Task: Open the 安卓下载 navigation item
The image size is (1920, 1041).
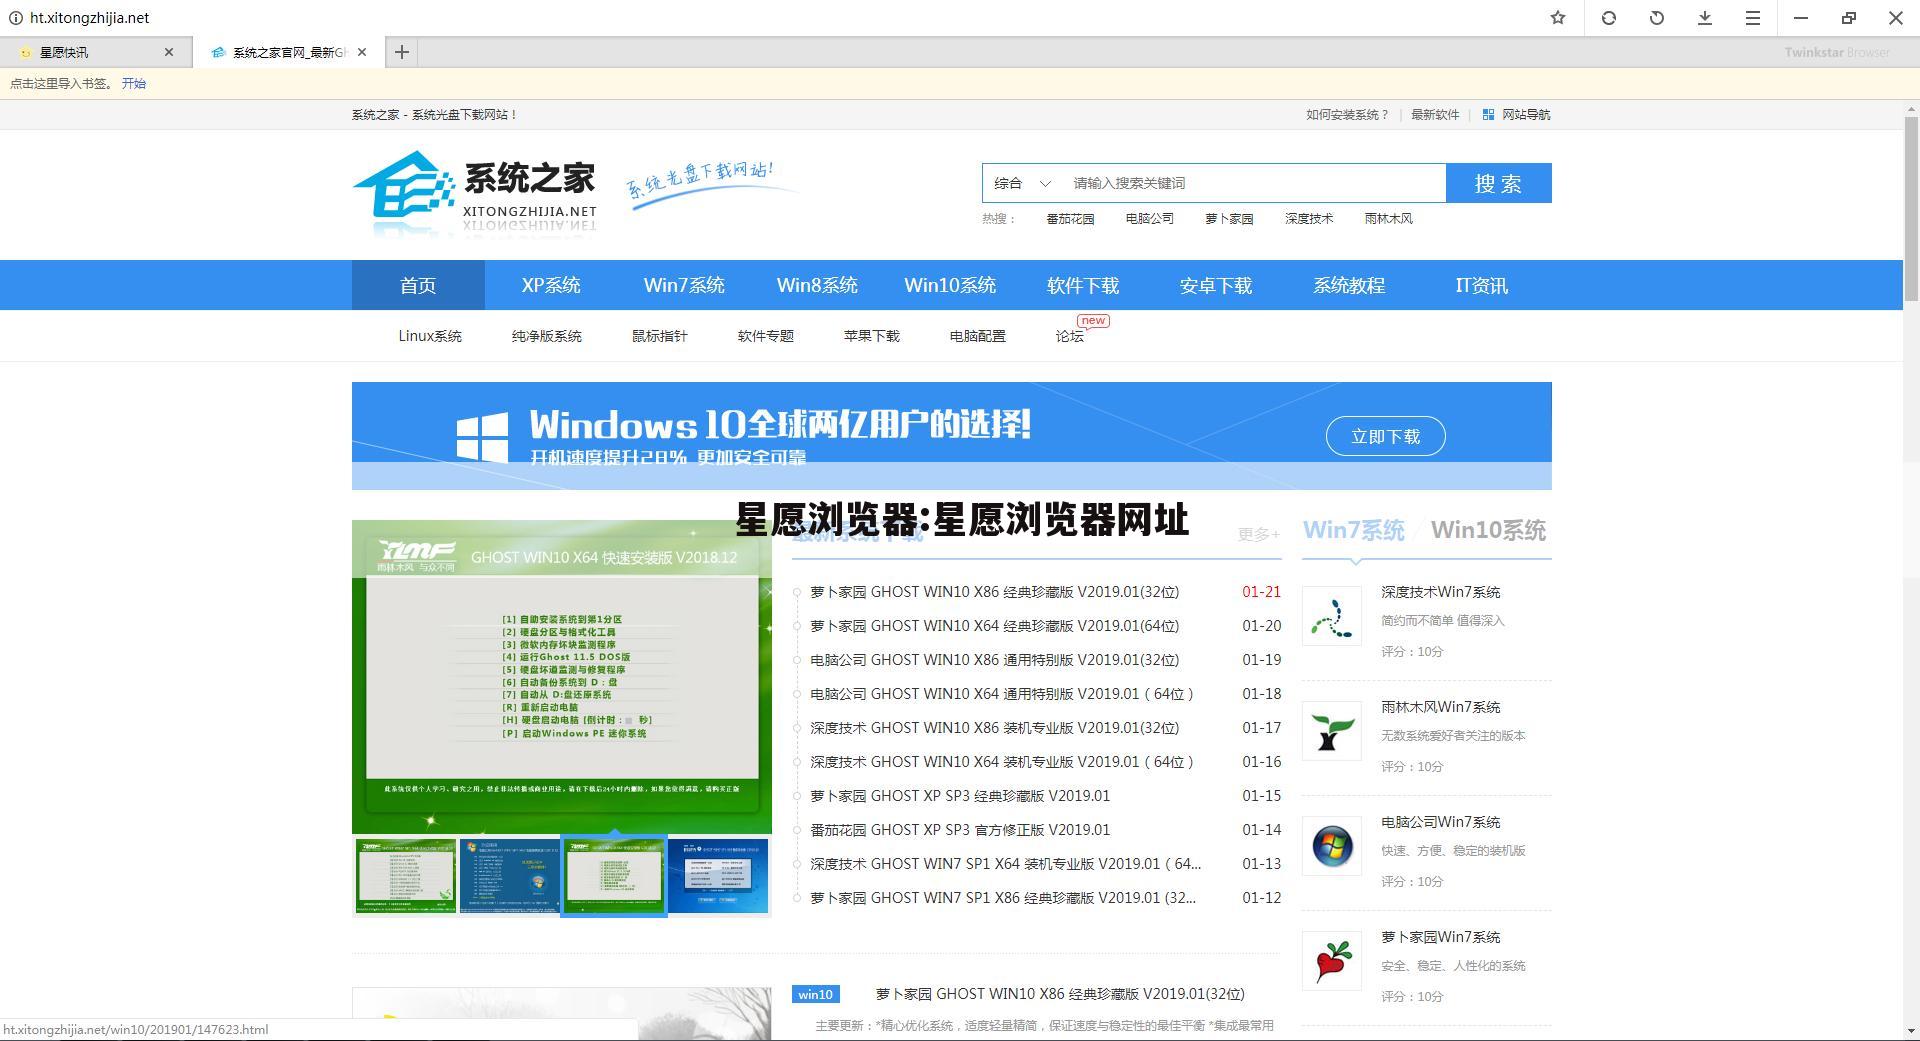Action: tap(1216, 285)
